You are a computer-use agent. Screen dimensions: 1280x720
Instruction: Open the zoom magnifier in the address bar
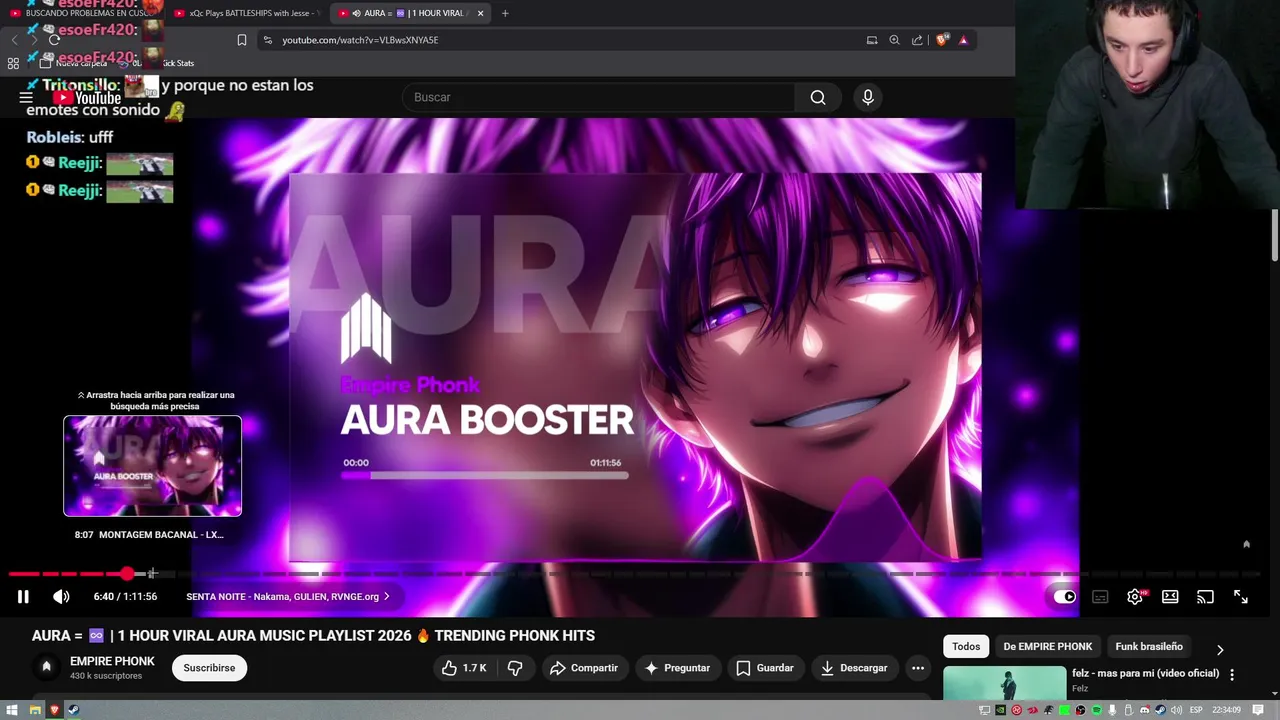[x=894, y=40]
